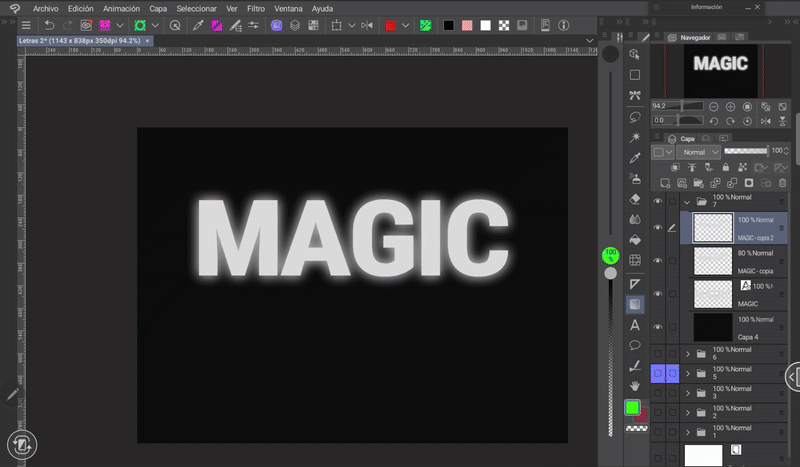
Task: Choose the Lasso selection tool
Action: pos(634,116)
